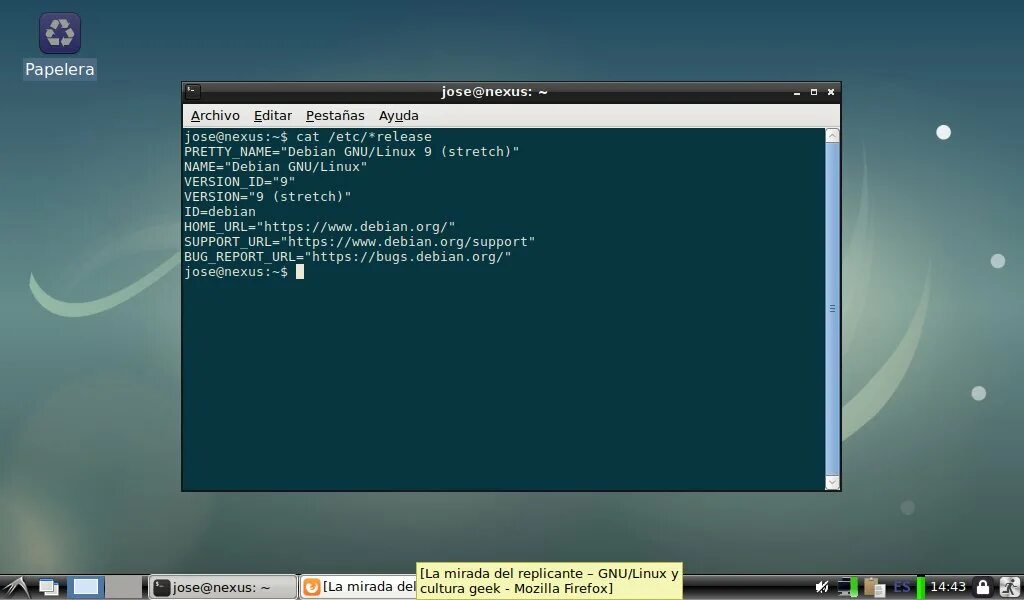Click the jose@nexus: ~ window title bar
The image size is (1024, 600).
(x=494, y=92)
